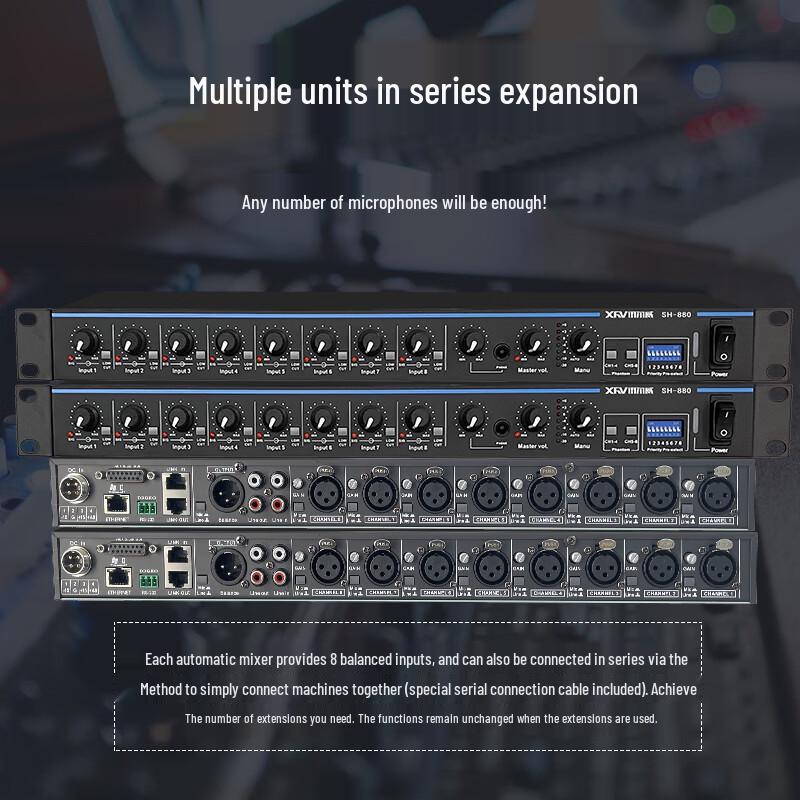Click the male XLR Output connector
Screen dimensions: 800x800
pyautogui.click(x=225, y=495)
